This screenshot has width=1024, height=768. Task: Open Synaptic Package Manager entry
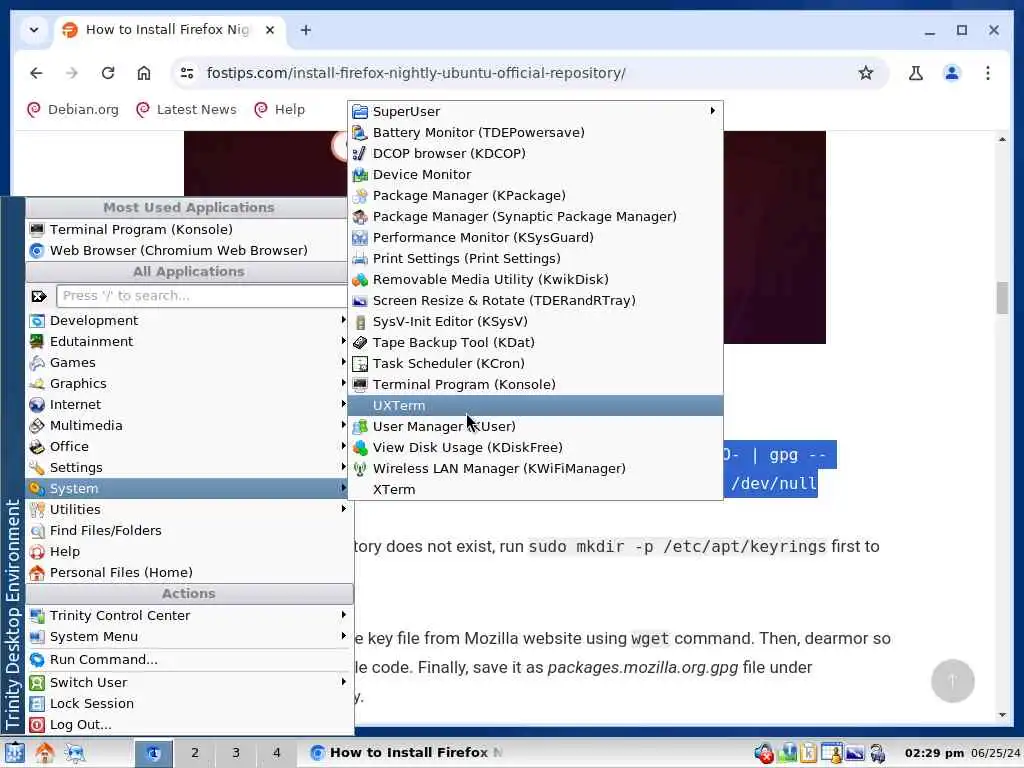tap(535, 216)
